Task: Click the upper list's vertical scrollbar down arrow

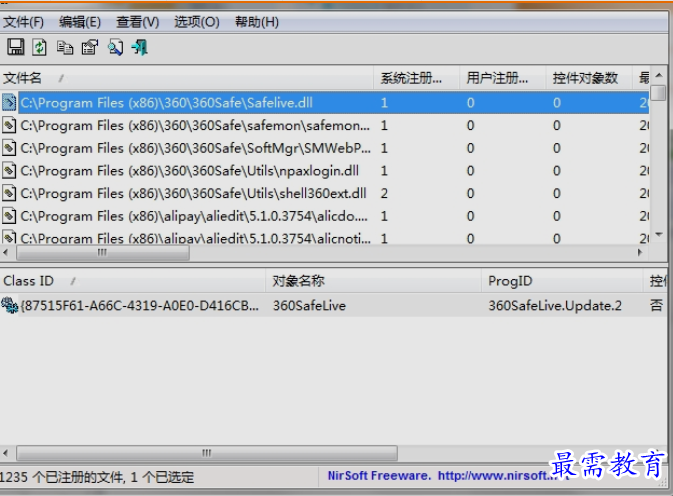Action: tap(659, 235)
